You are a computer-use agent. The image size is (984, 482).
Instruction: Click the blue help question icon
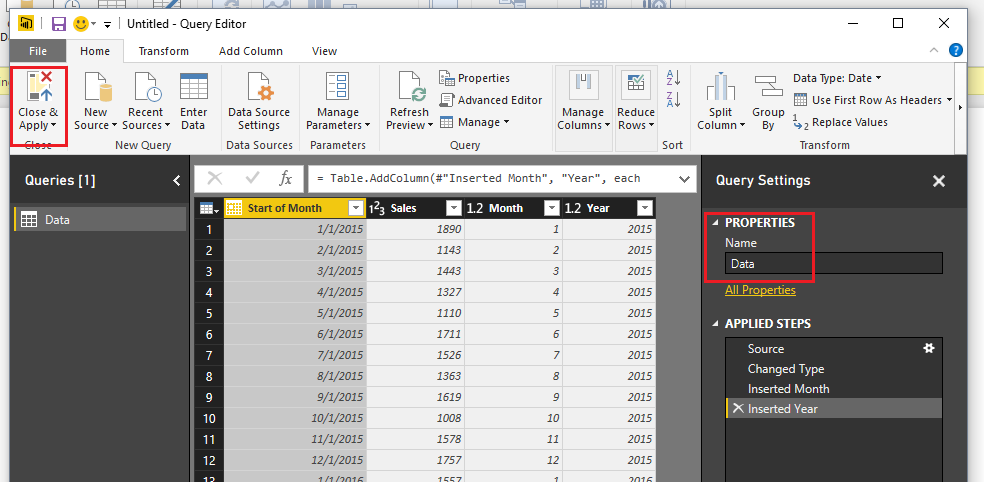click(956, 51)
